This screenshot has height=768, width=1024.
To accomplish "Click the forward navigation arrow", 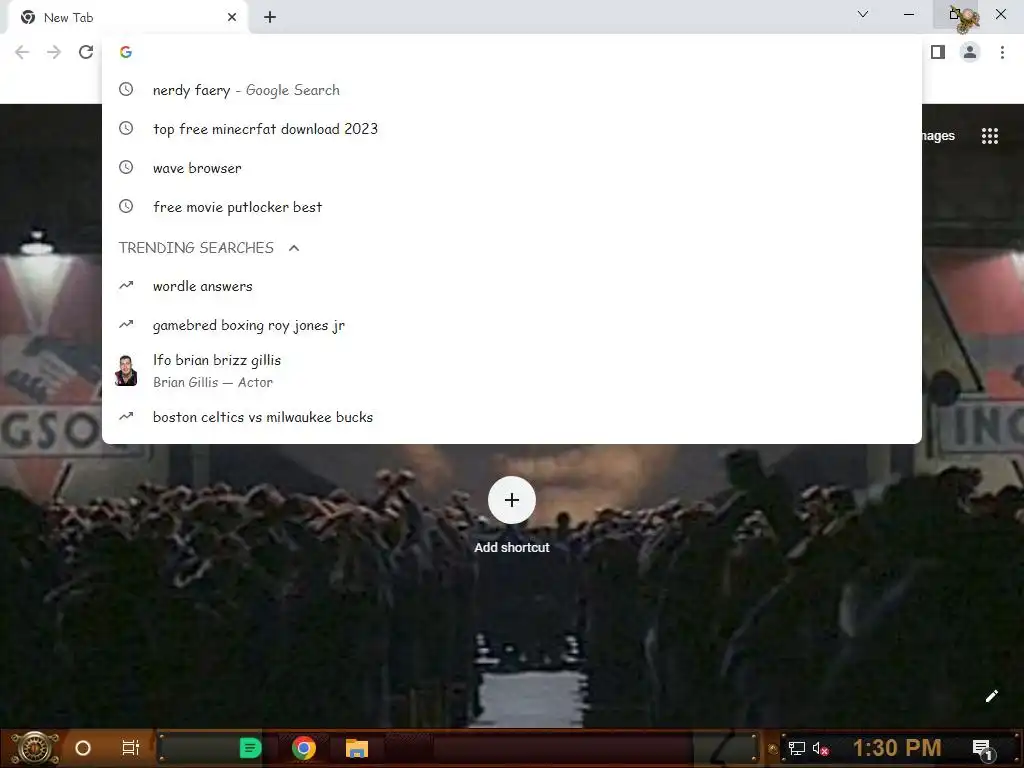I will tap(54, 52).
